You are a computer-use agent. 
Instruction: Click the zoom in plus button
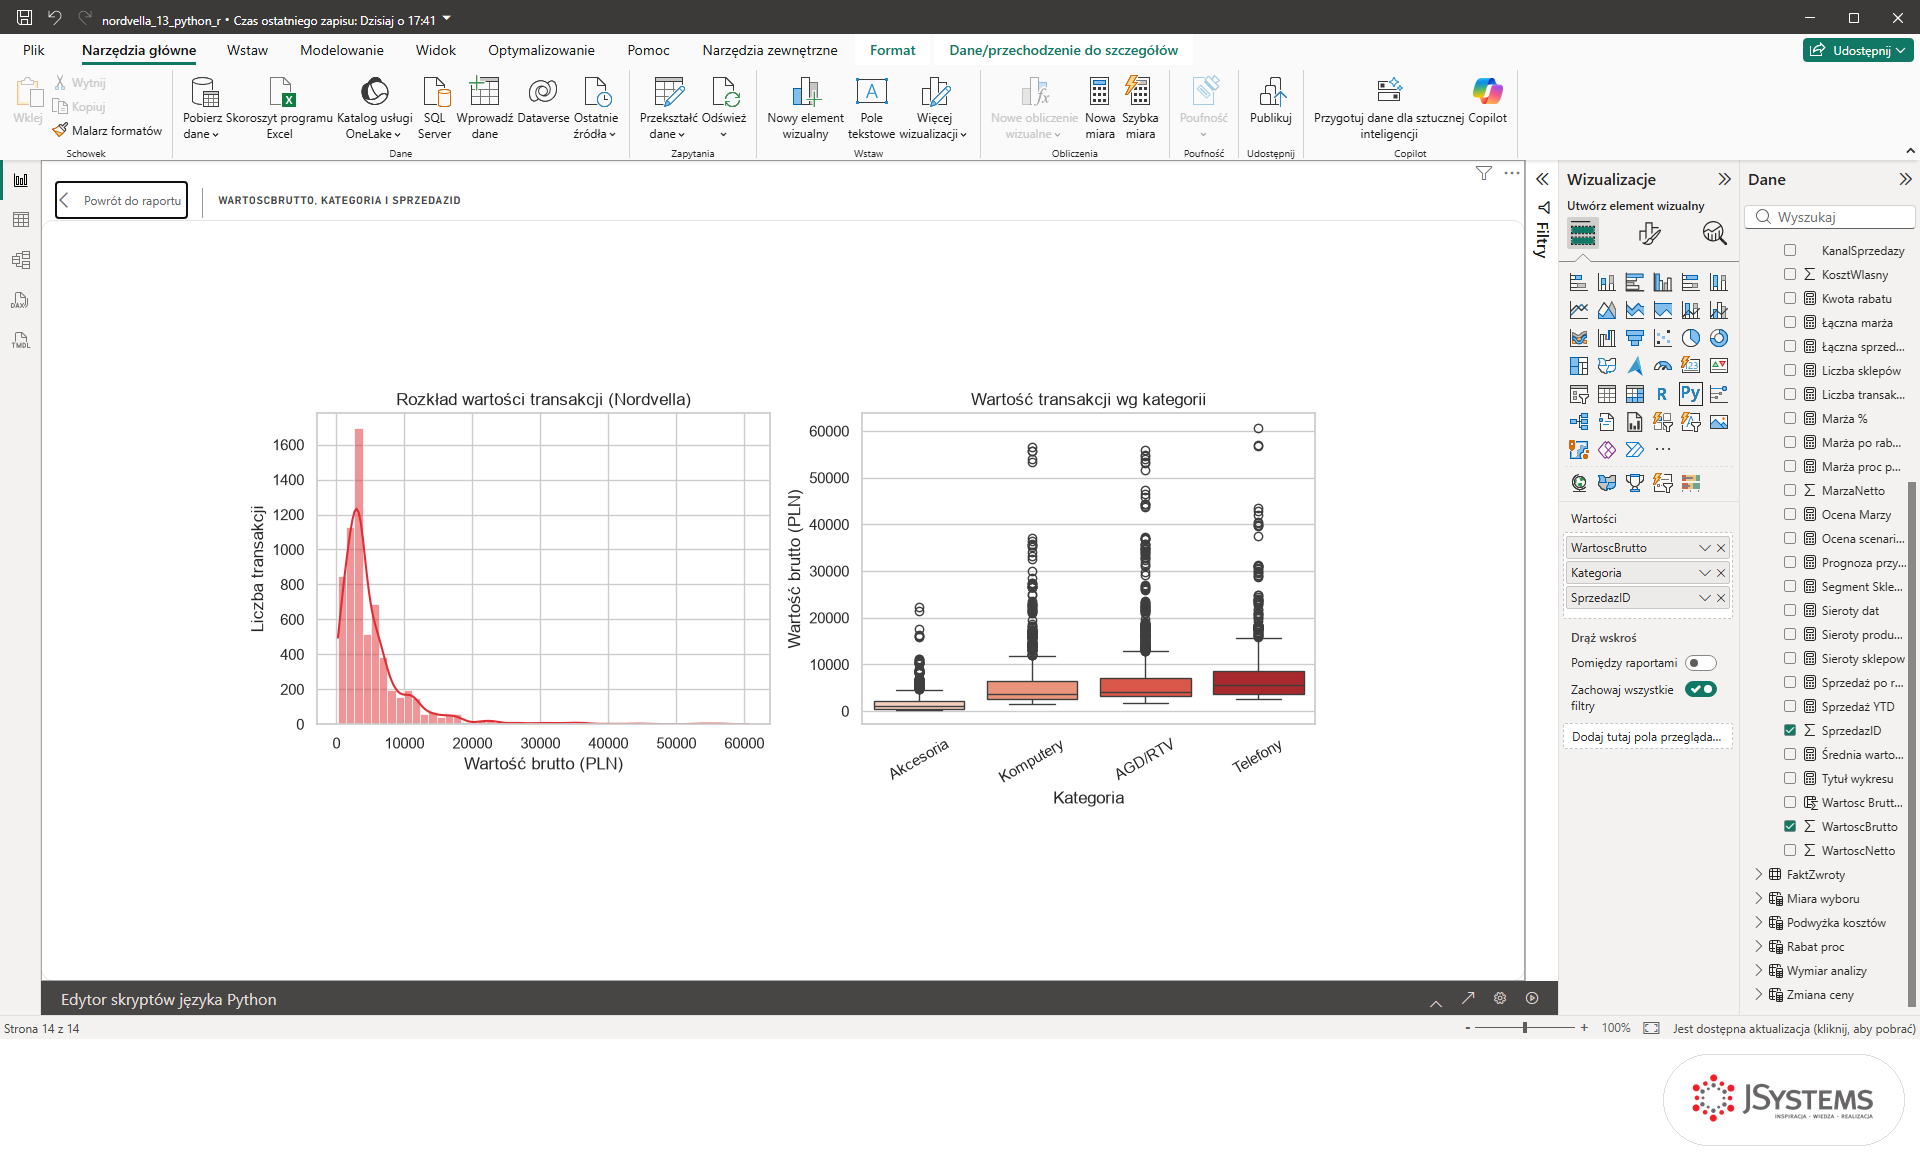point(1584,1028)
